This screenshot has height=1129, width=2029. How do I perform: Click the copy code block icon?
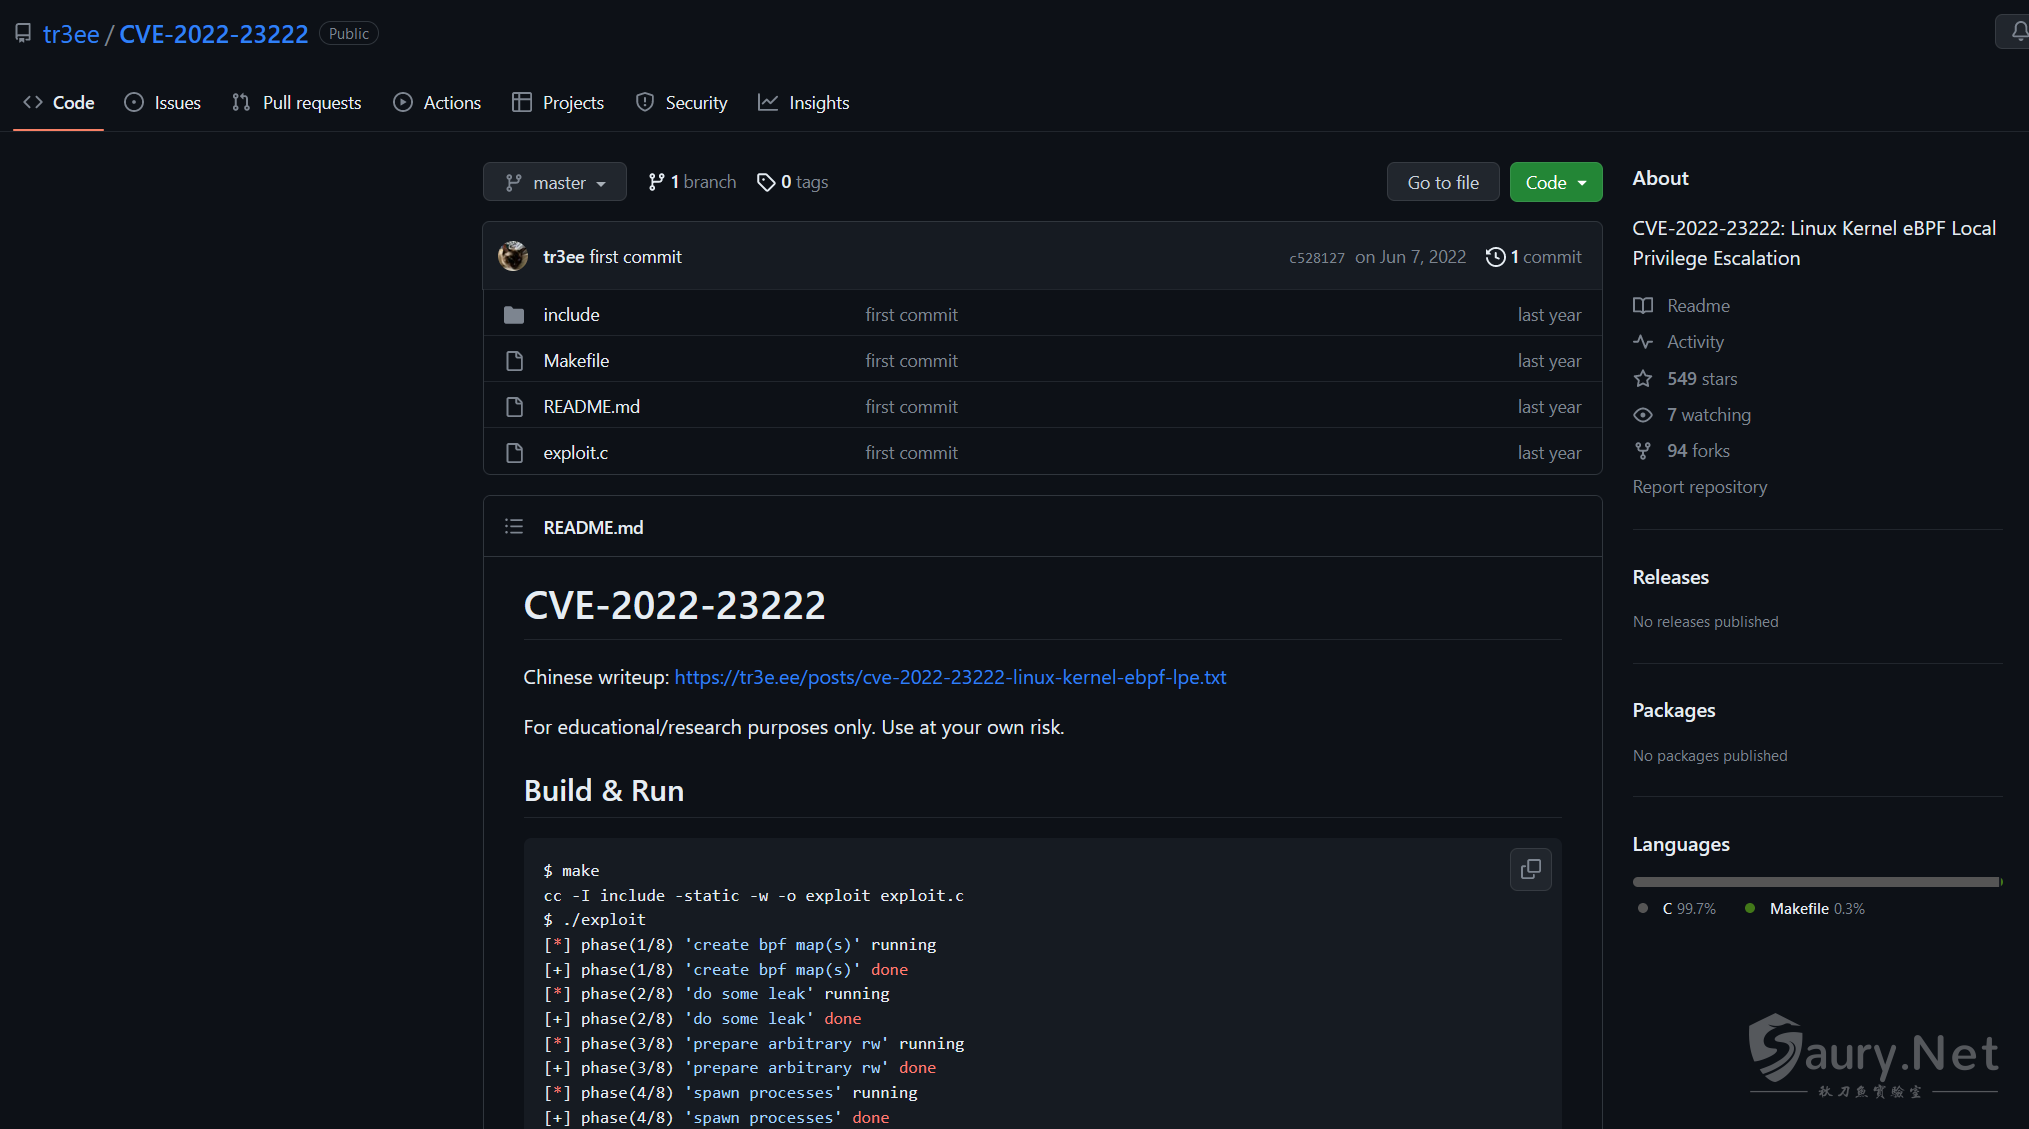click(1530, 869)
